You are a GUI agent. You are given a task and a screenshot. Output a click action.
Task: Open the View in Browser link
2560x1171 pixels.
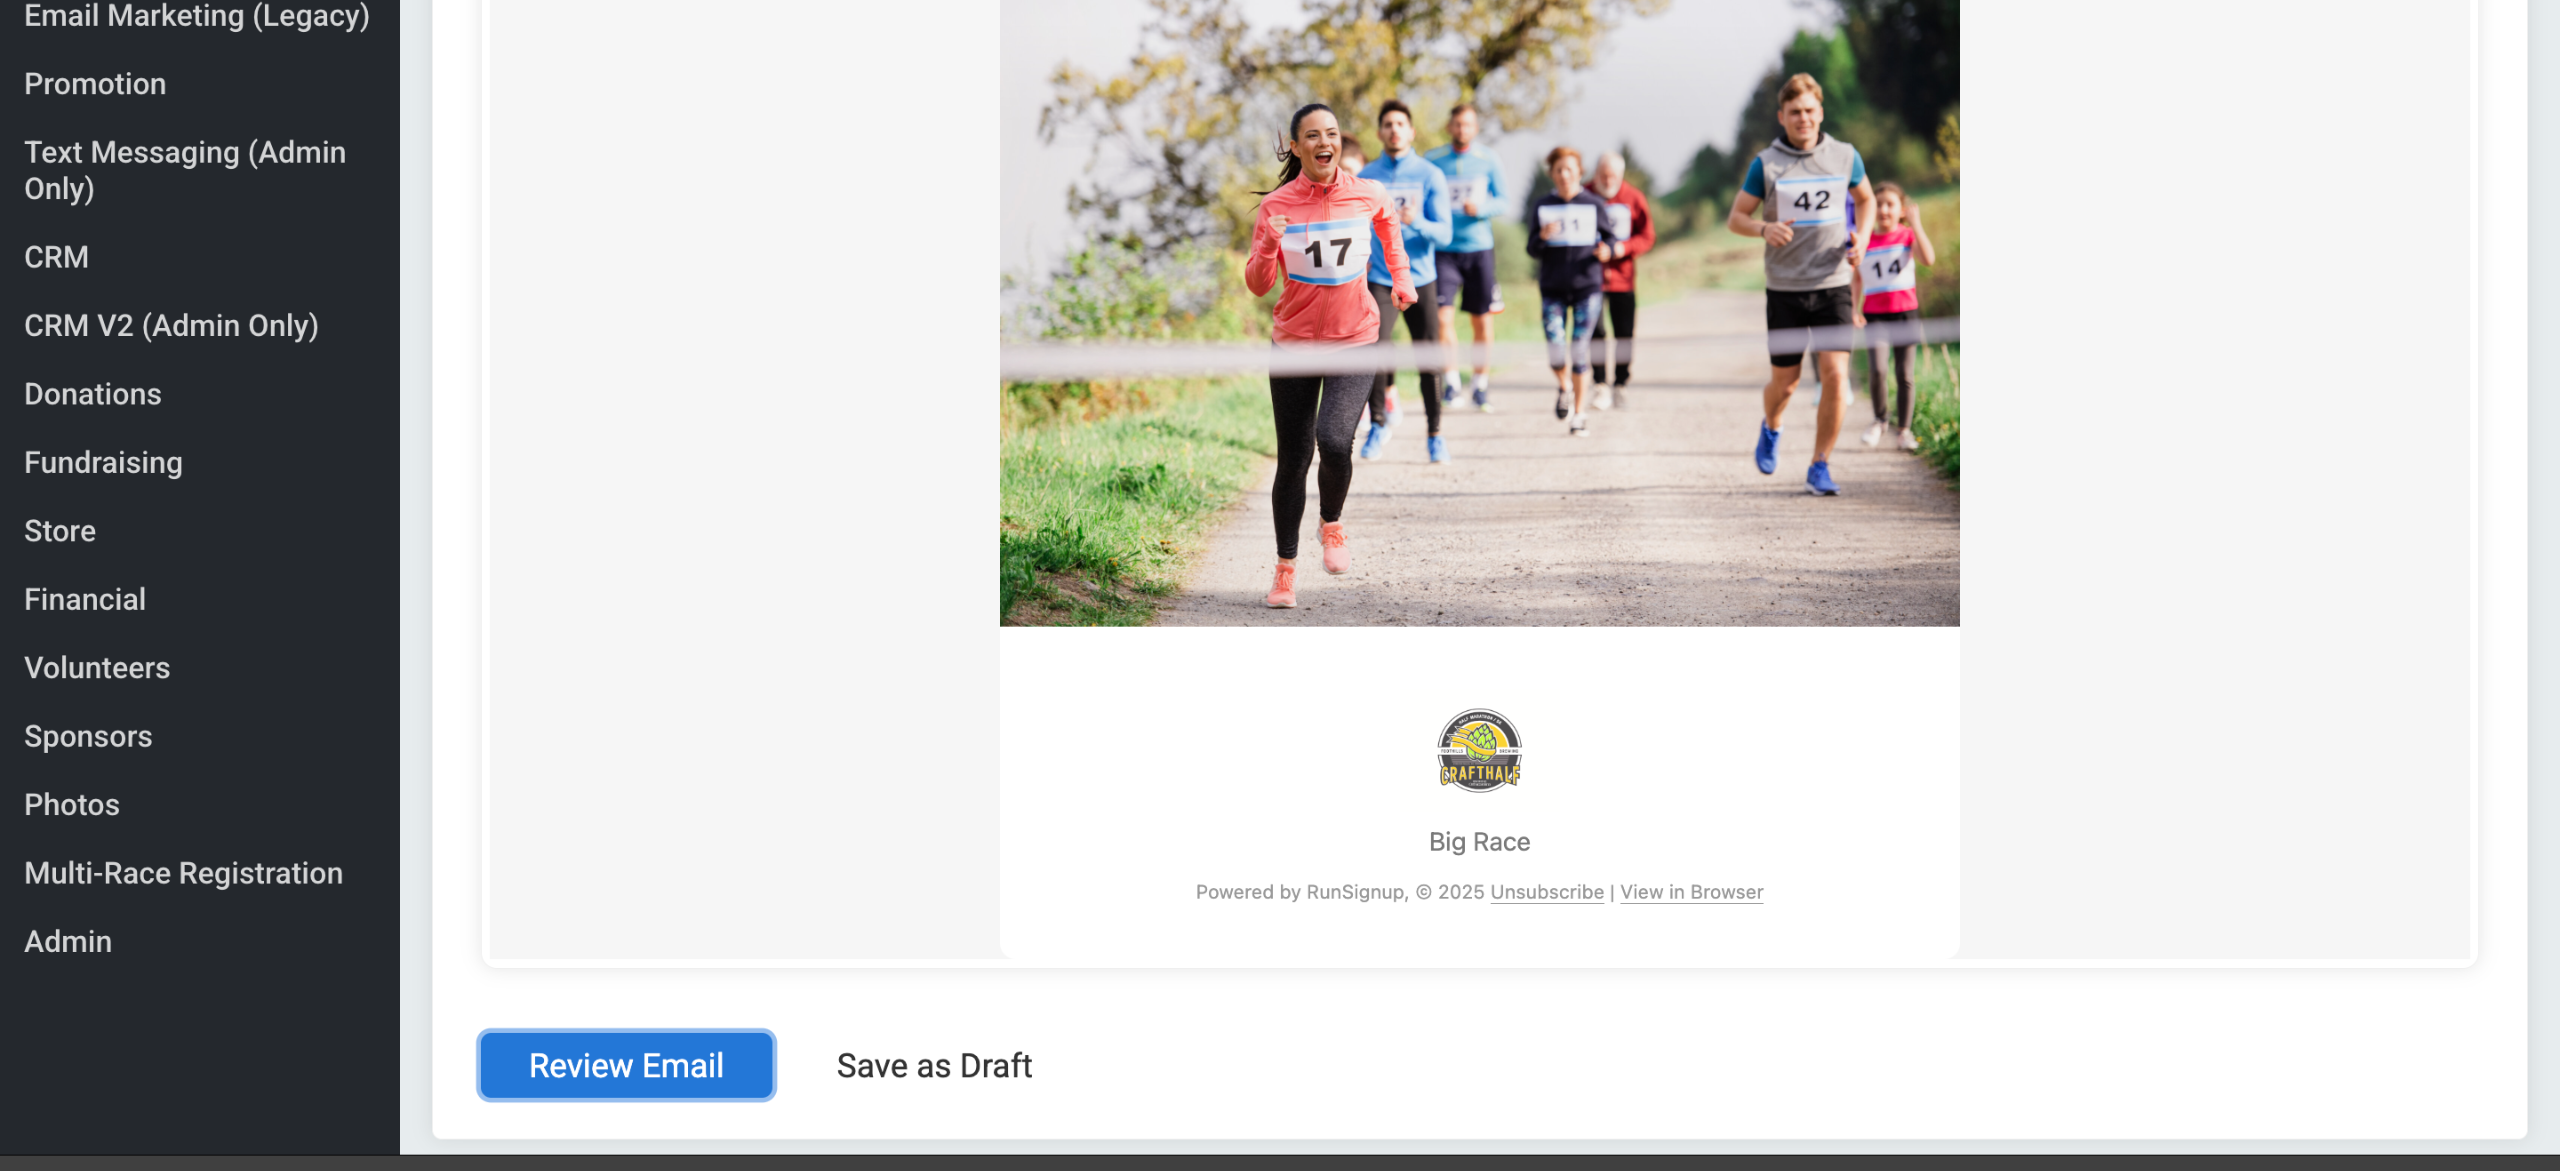pos(1691,891)
